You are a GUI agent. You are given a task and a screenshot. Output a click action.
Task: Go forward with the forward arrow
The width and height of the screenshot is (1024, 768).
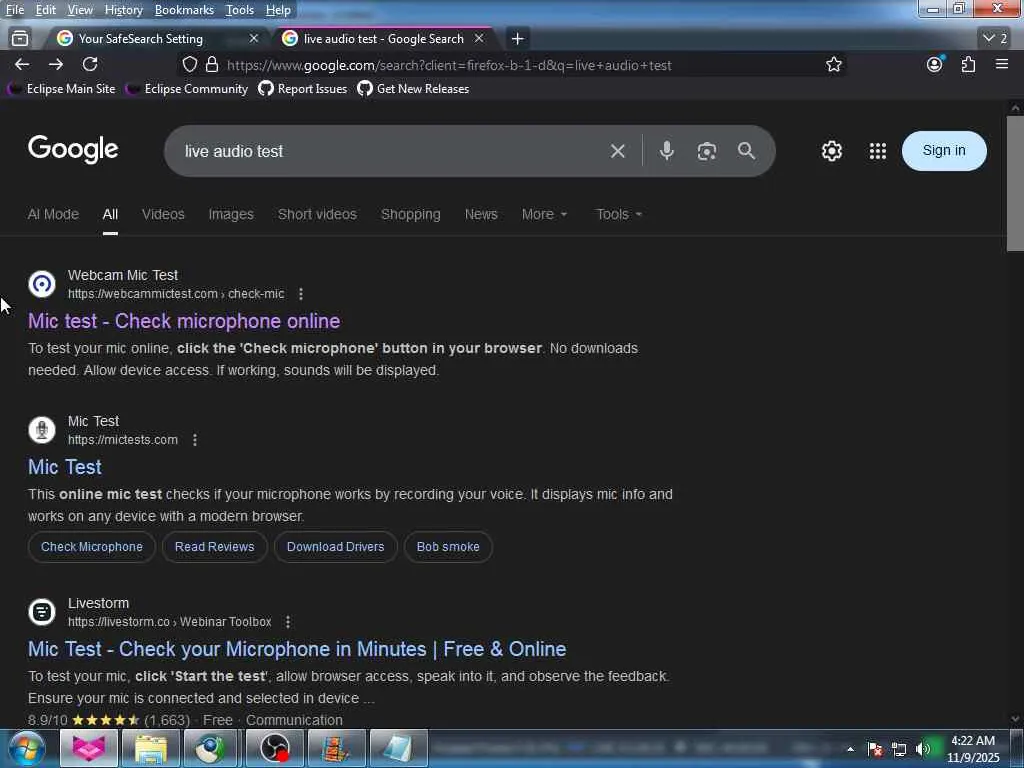pyautogui.click(x=56, y=64)
